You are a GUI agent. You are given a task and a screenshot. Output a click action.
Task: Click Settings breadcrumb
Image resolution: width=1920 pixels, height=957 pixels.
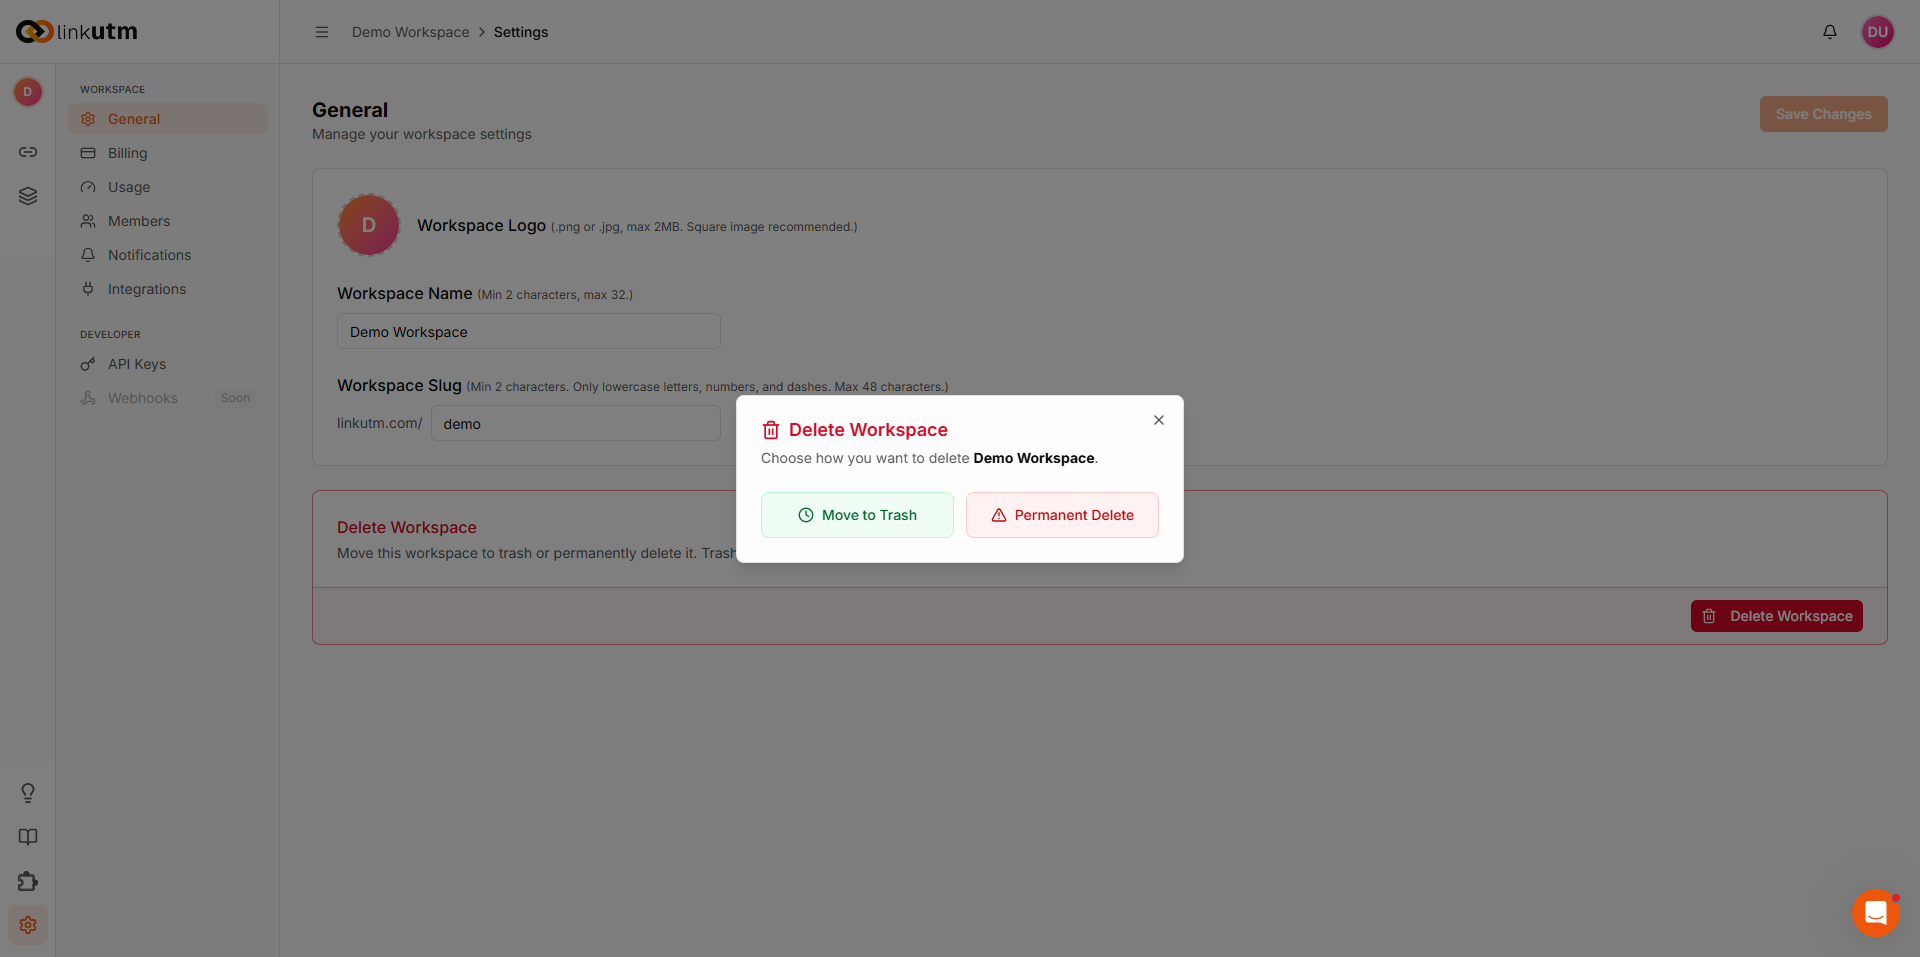[521, 32]
